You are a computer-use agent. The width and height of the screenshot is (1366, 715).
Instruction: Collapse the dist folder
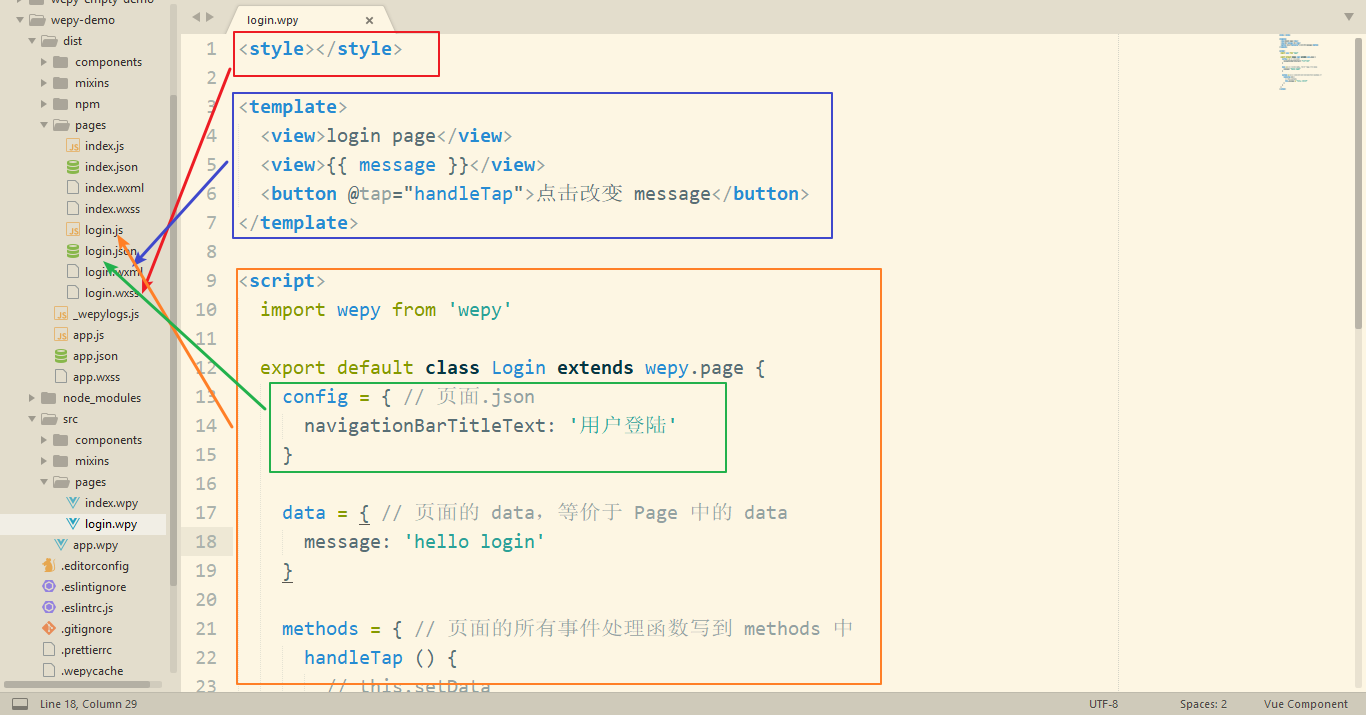point(33,41)
